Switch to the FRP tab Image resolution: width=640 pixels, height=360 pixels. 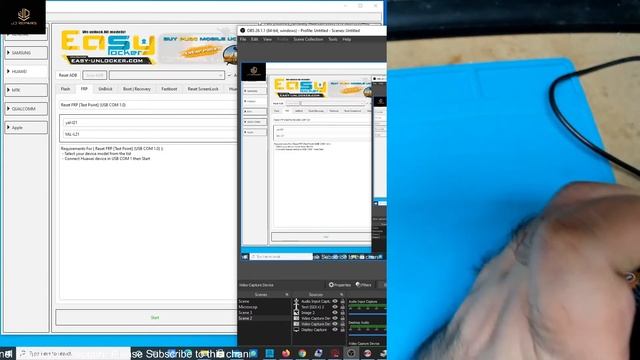click(x=84, y=89)
